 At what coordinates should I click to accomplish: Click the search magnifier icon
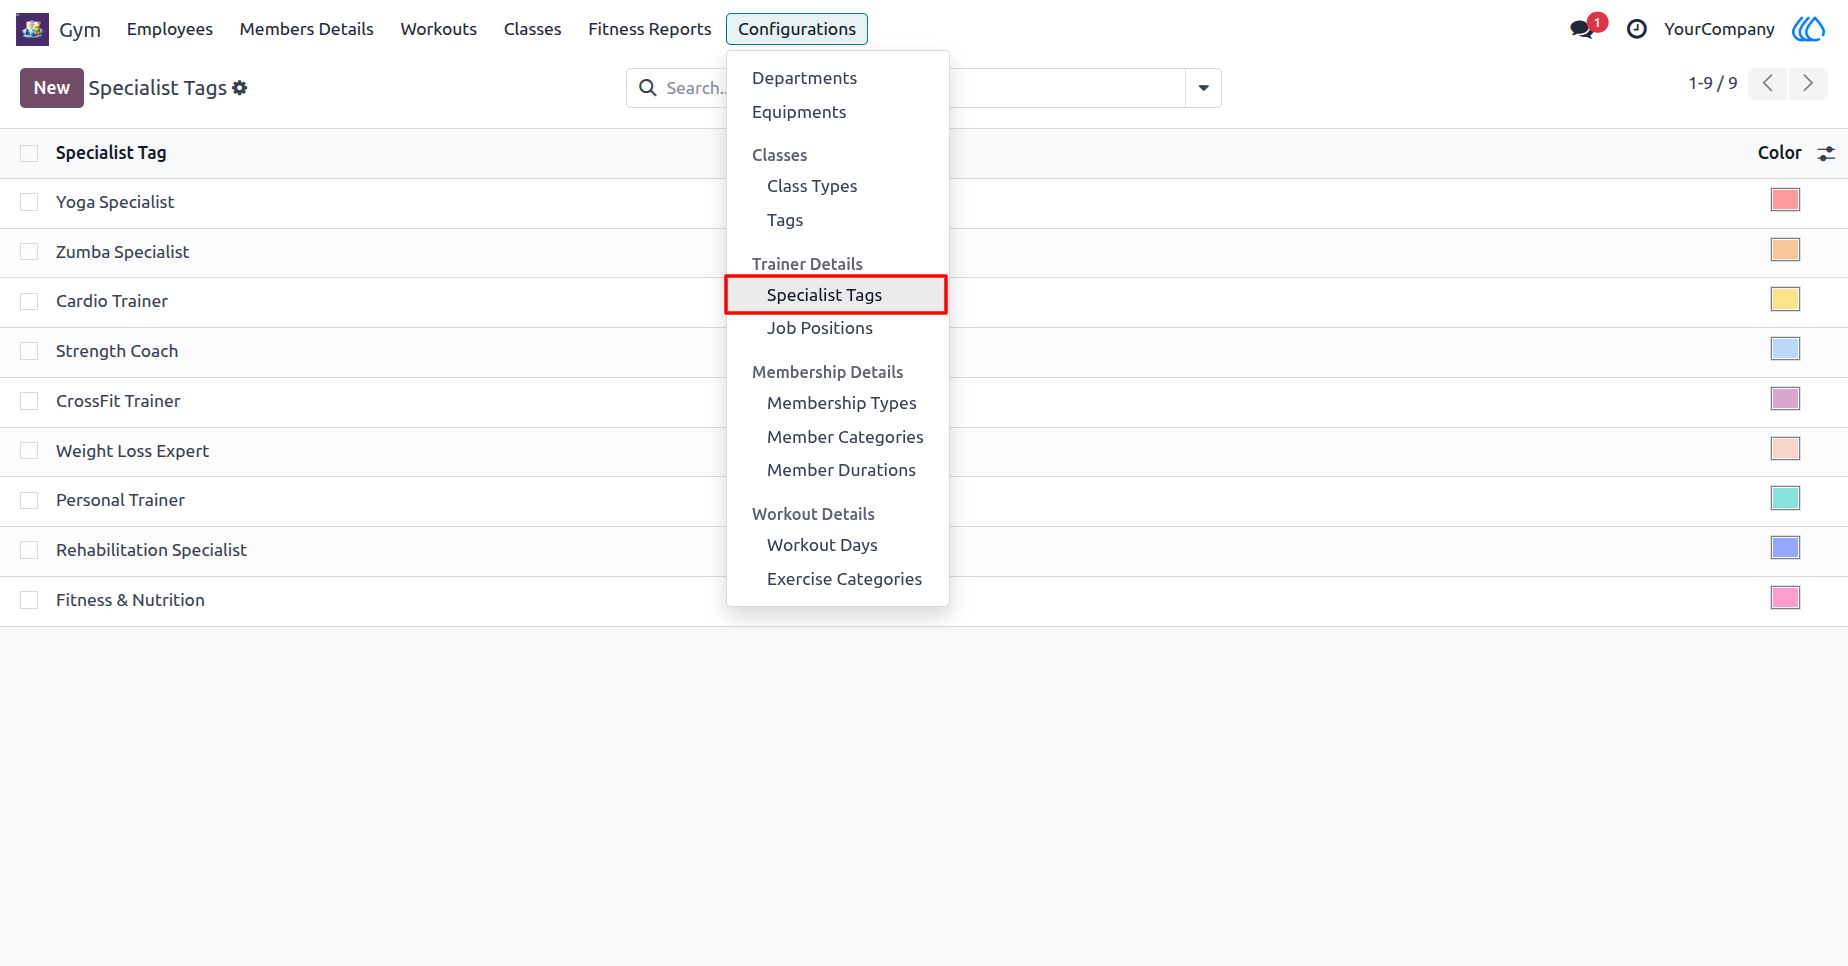click(648, 88)
